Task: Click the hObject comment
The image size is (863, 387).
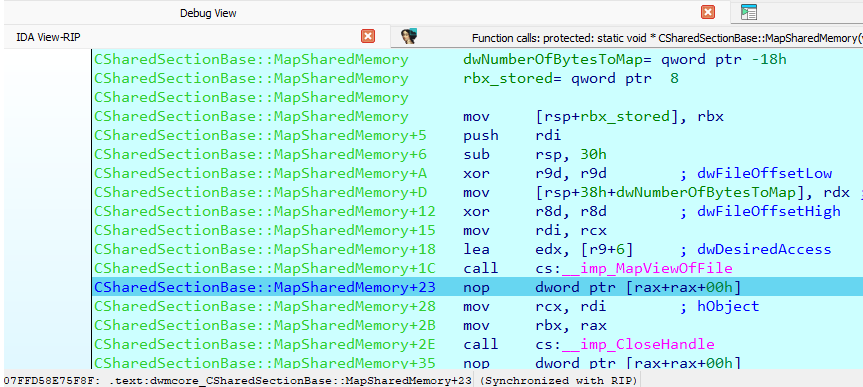Action: click(x=719, y=306)
